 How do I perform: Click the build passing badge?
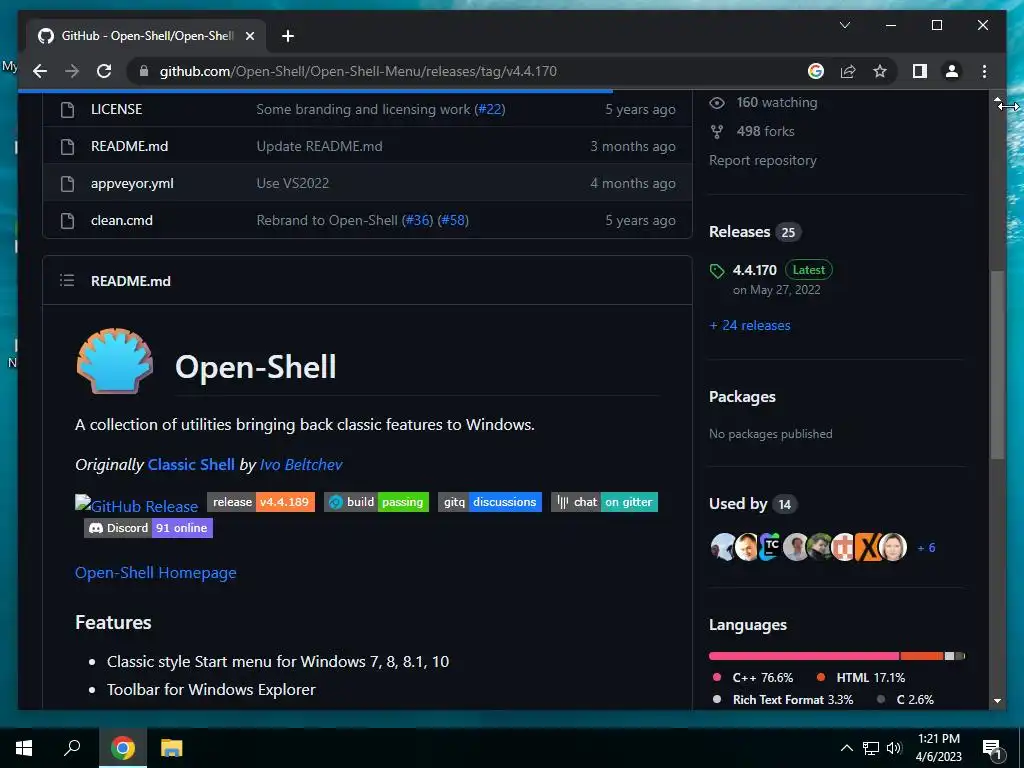pos(376,502)
